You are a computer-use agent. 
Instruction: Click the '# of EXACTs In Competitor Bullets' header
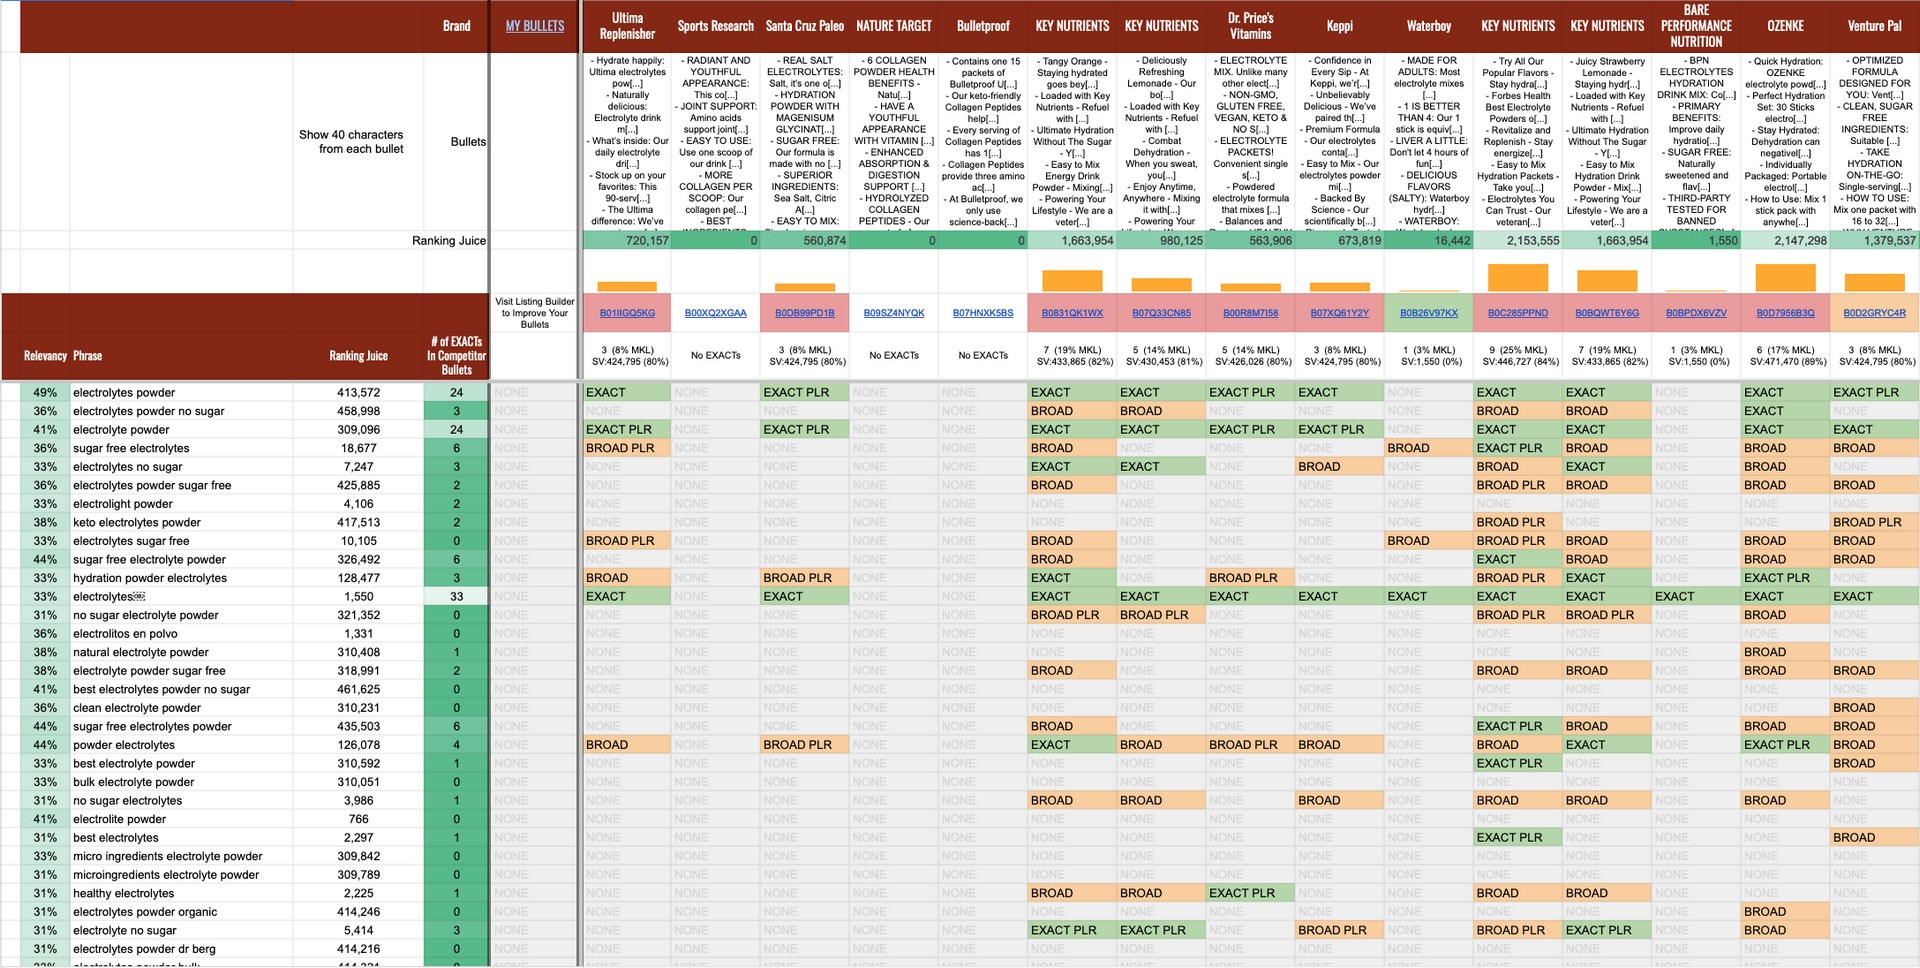[x=456, y=356]
